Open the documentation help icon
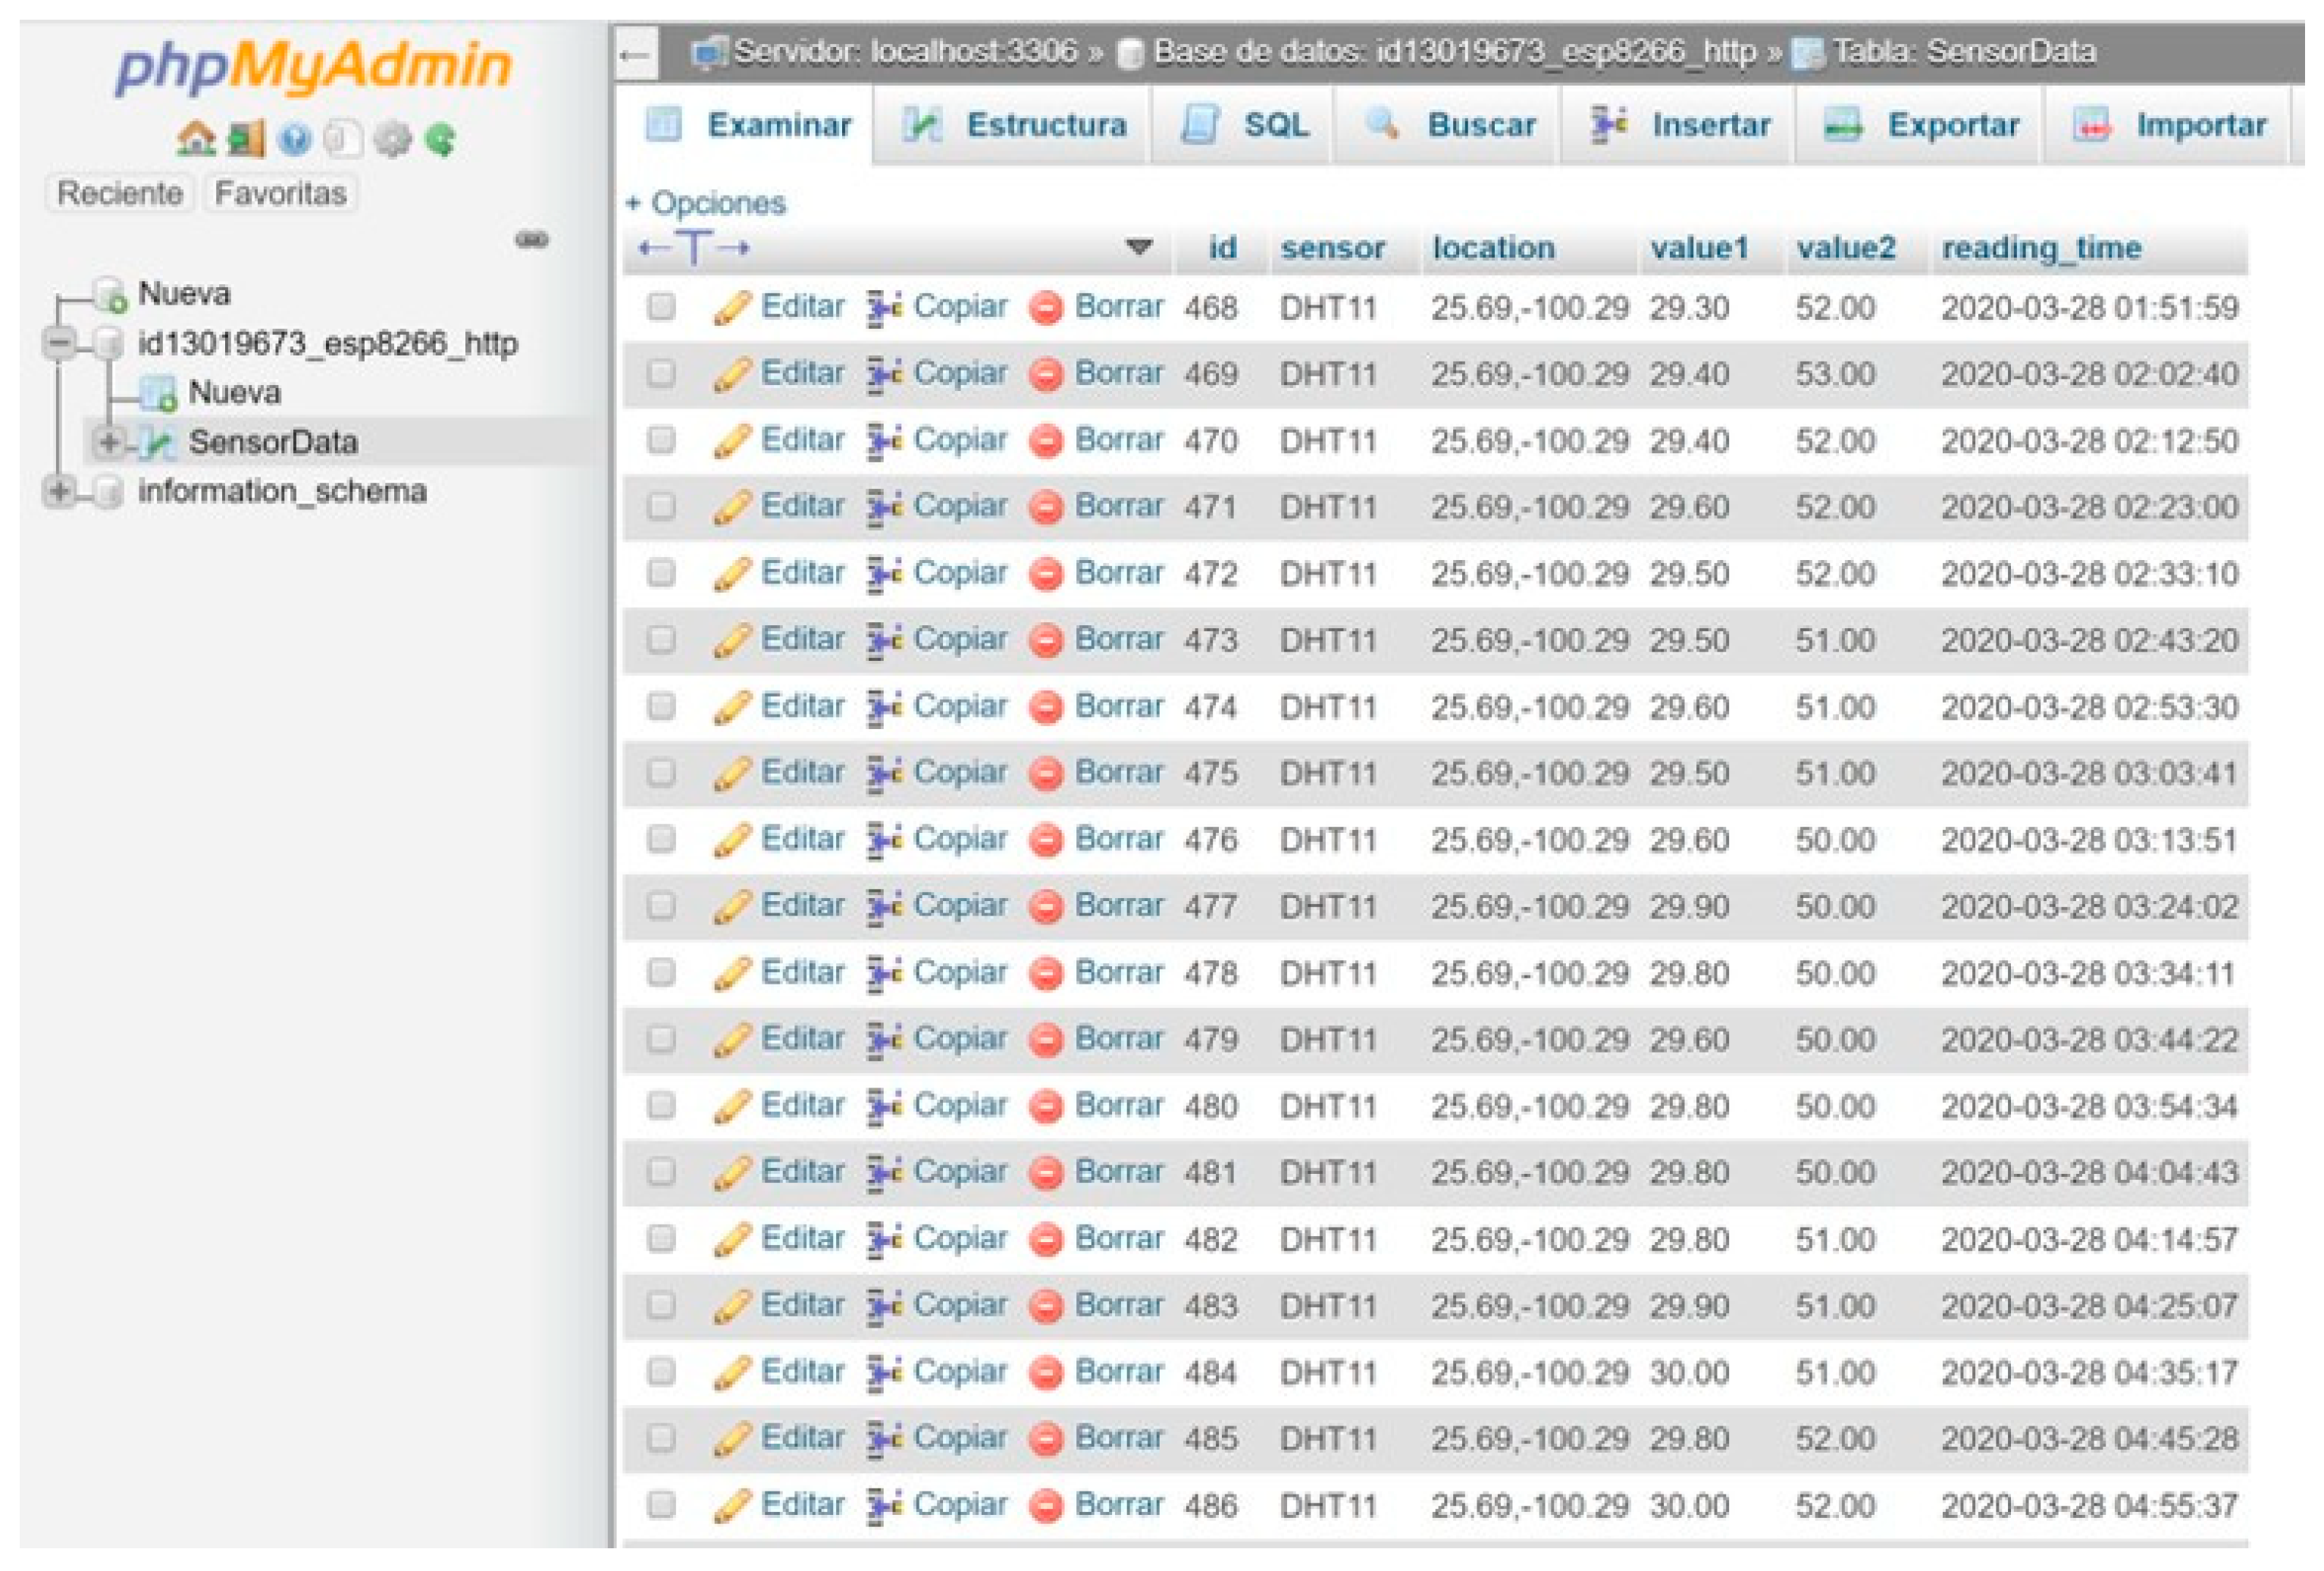The width and height of the screenshot is (2324, 1571). point(294,139)
